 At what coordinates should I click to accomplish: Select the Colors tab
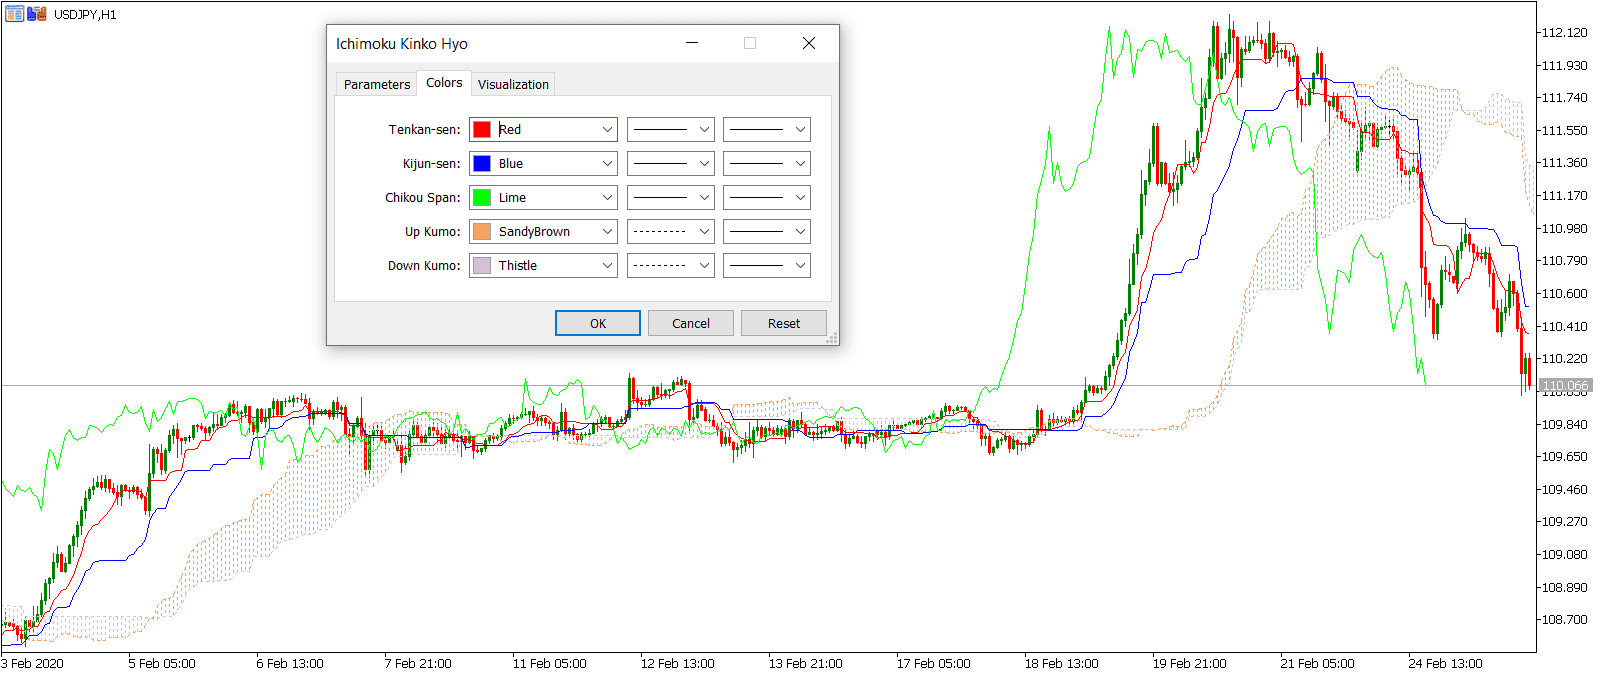tap(444, 83)
